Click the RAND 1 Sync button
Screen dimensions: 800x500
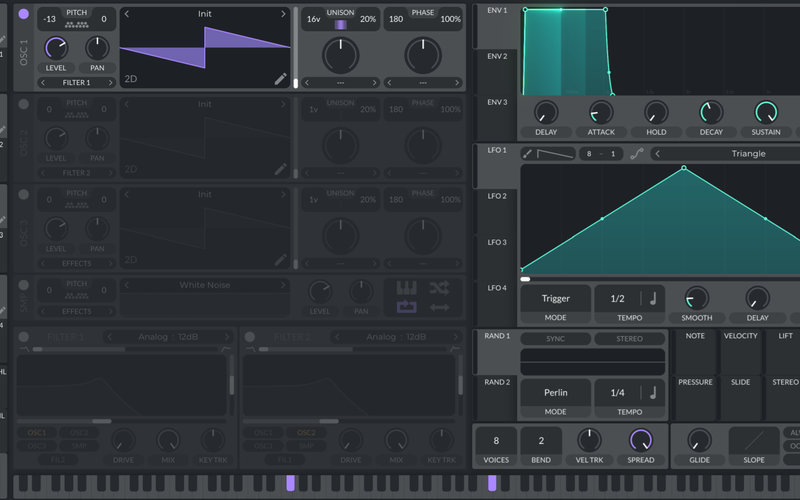555,339
